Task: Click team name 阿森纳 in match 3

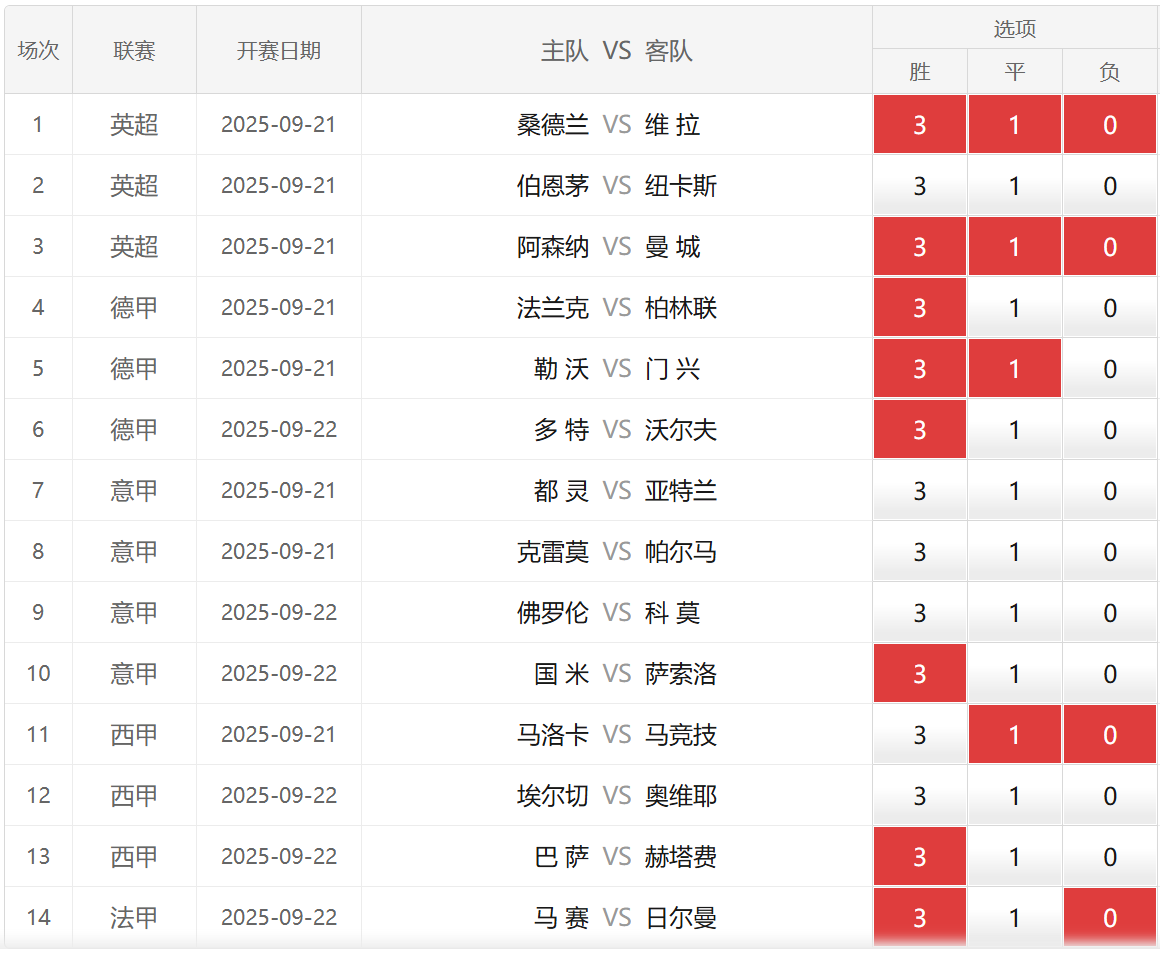Action: click(x=553, y=247)
